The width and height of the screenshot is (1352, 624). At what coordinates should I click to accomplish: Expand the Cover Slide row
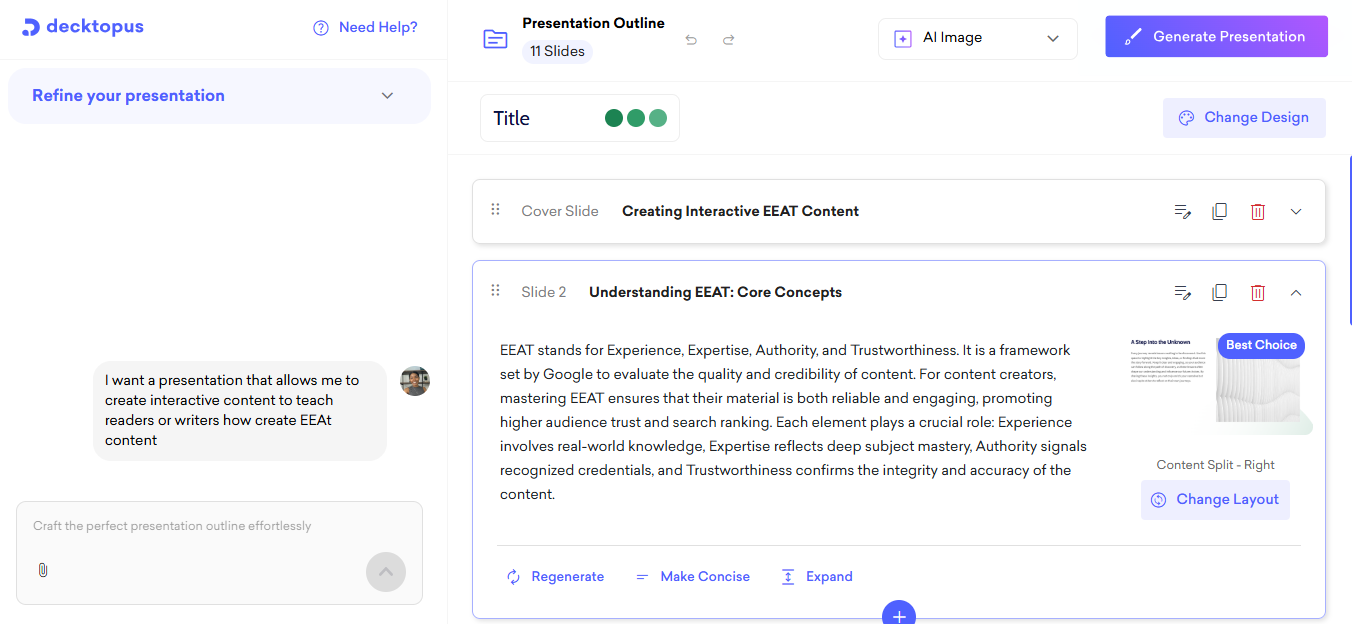[x=1296, y=211]
